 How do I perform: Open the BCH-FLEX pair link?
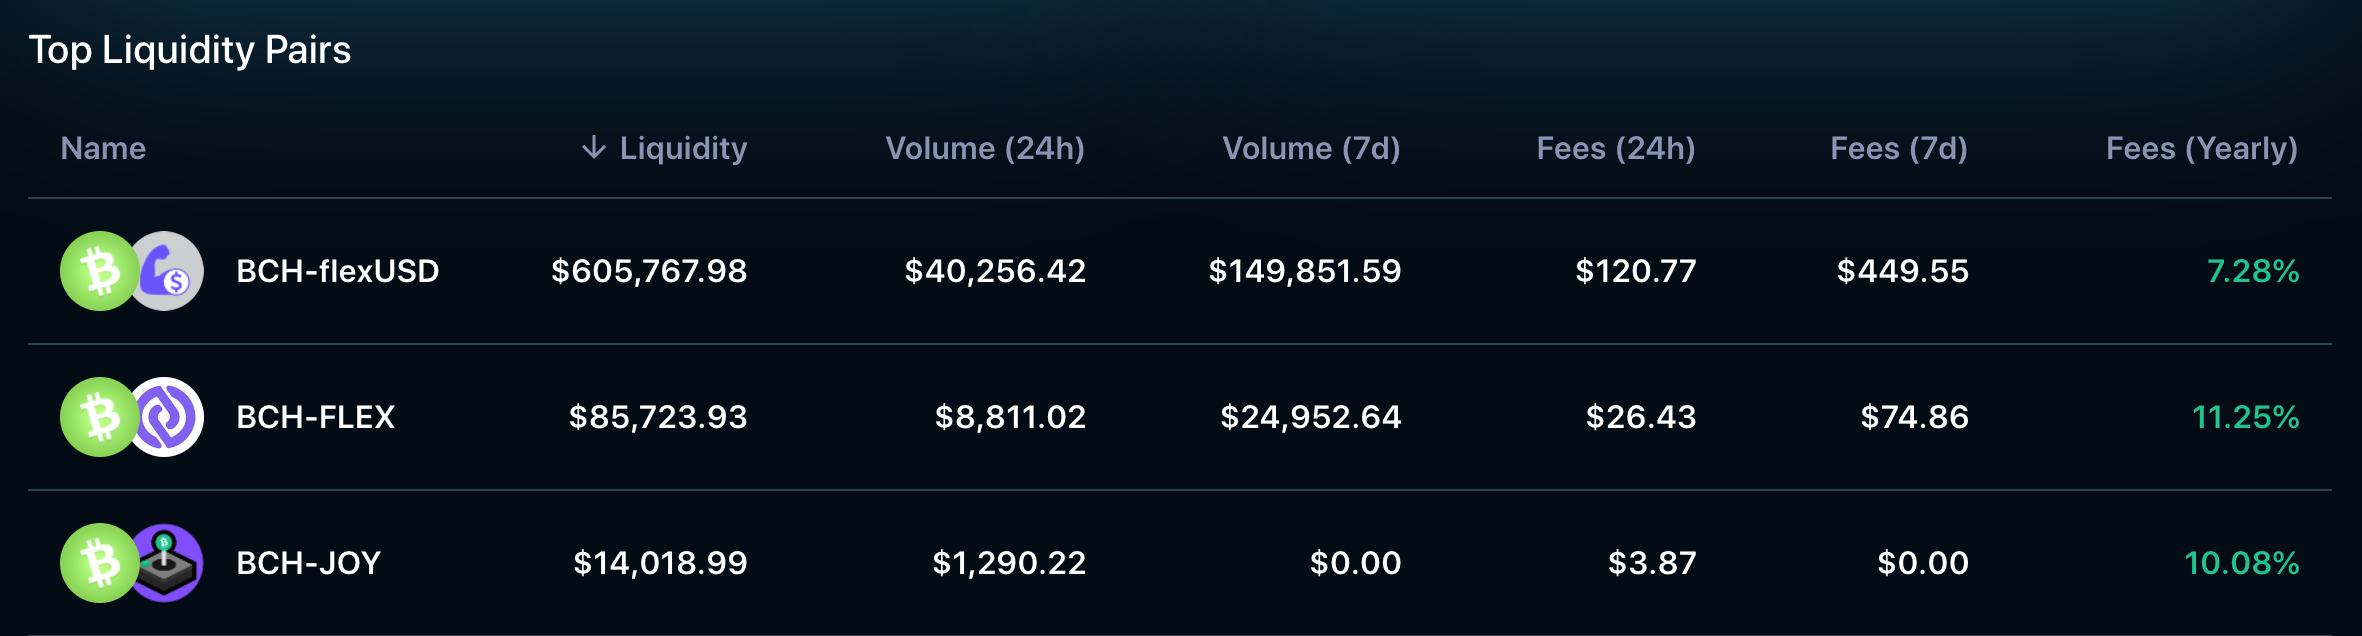pyautogui.click(x=316, y=417)
